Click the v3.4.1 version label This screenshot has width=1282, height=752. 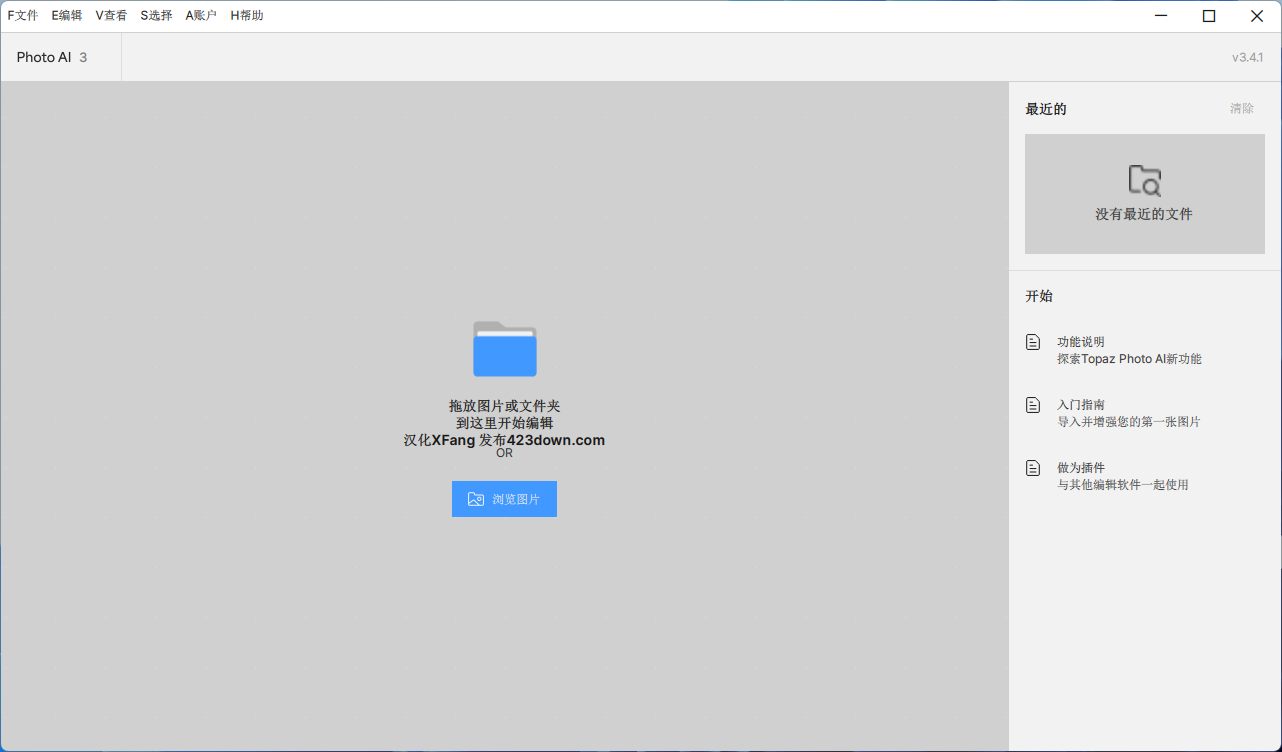1247,57
